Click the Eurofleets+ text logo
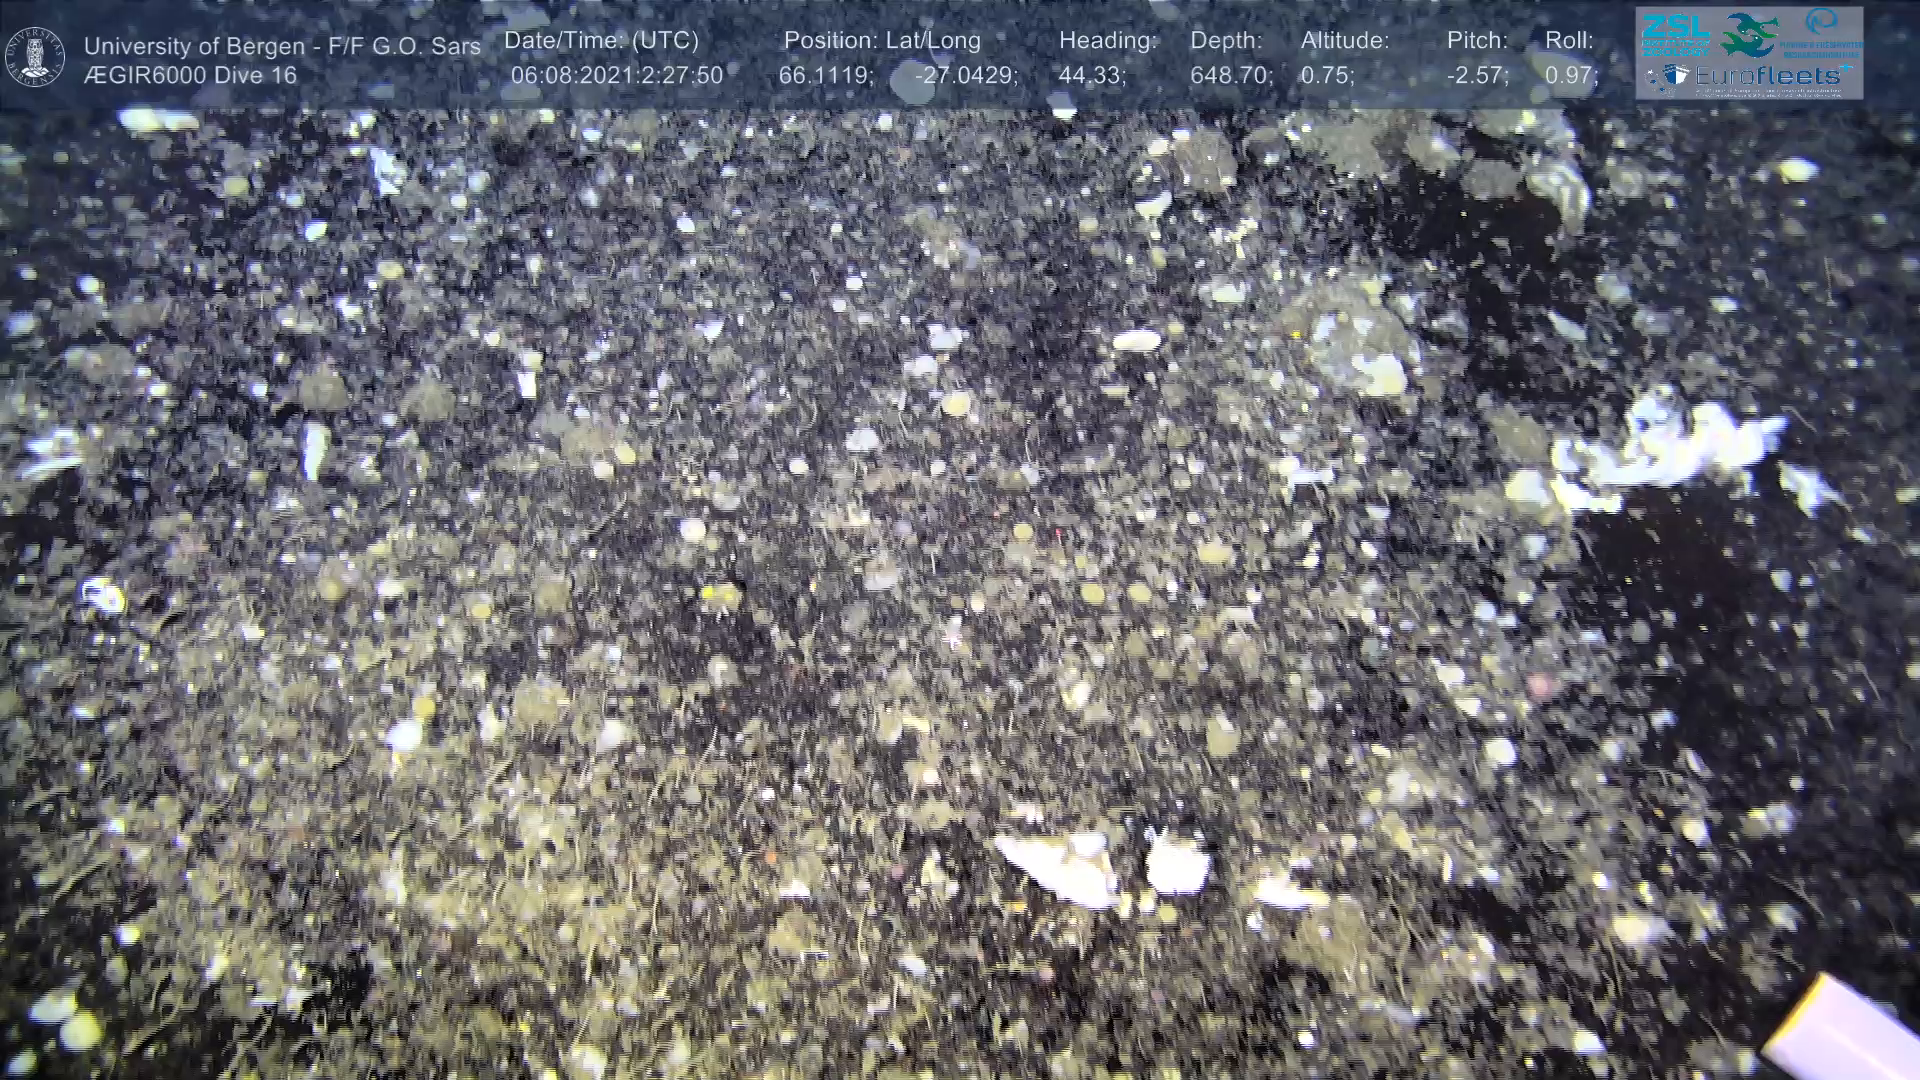 1767,76
